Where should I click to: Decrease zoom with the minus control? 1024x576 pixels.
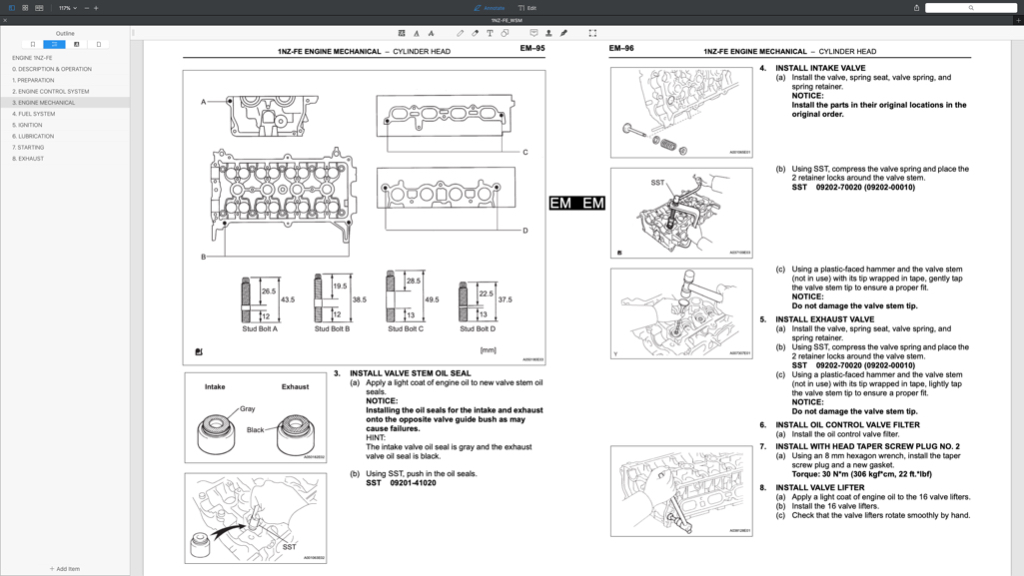tap(86, 8)
